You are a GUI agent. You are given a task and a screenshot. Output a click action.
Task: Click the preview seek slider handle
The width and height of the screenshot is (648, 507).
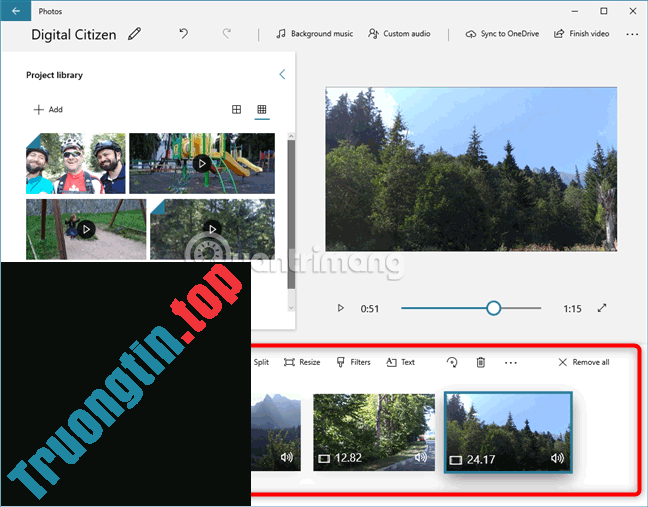click(493, 308)
